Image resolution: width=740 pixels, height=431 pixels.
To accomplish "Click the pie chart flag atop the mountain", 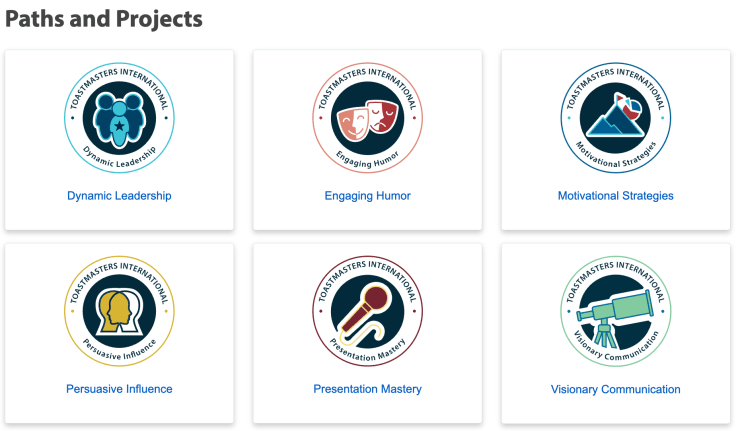I will point(627,103).
